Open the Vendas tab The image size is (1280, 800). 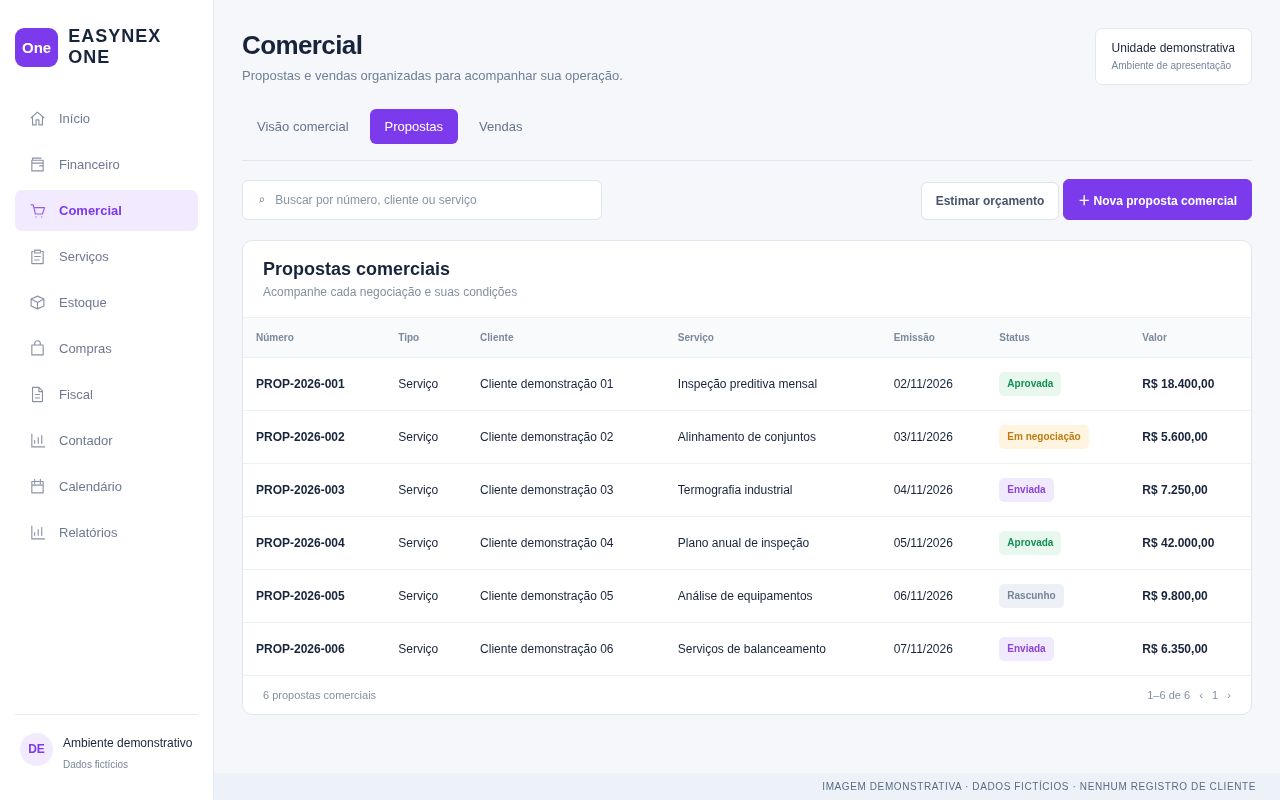click(501, 126)
